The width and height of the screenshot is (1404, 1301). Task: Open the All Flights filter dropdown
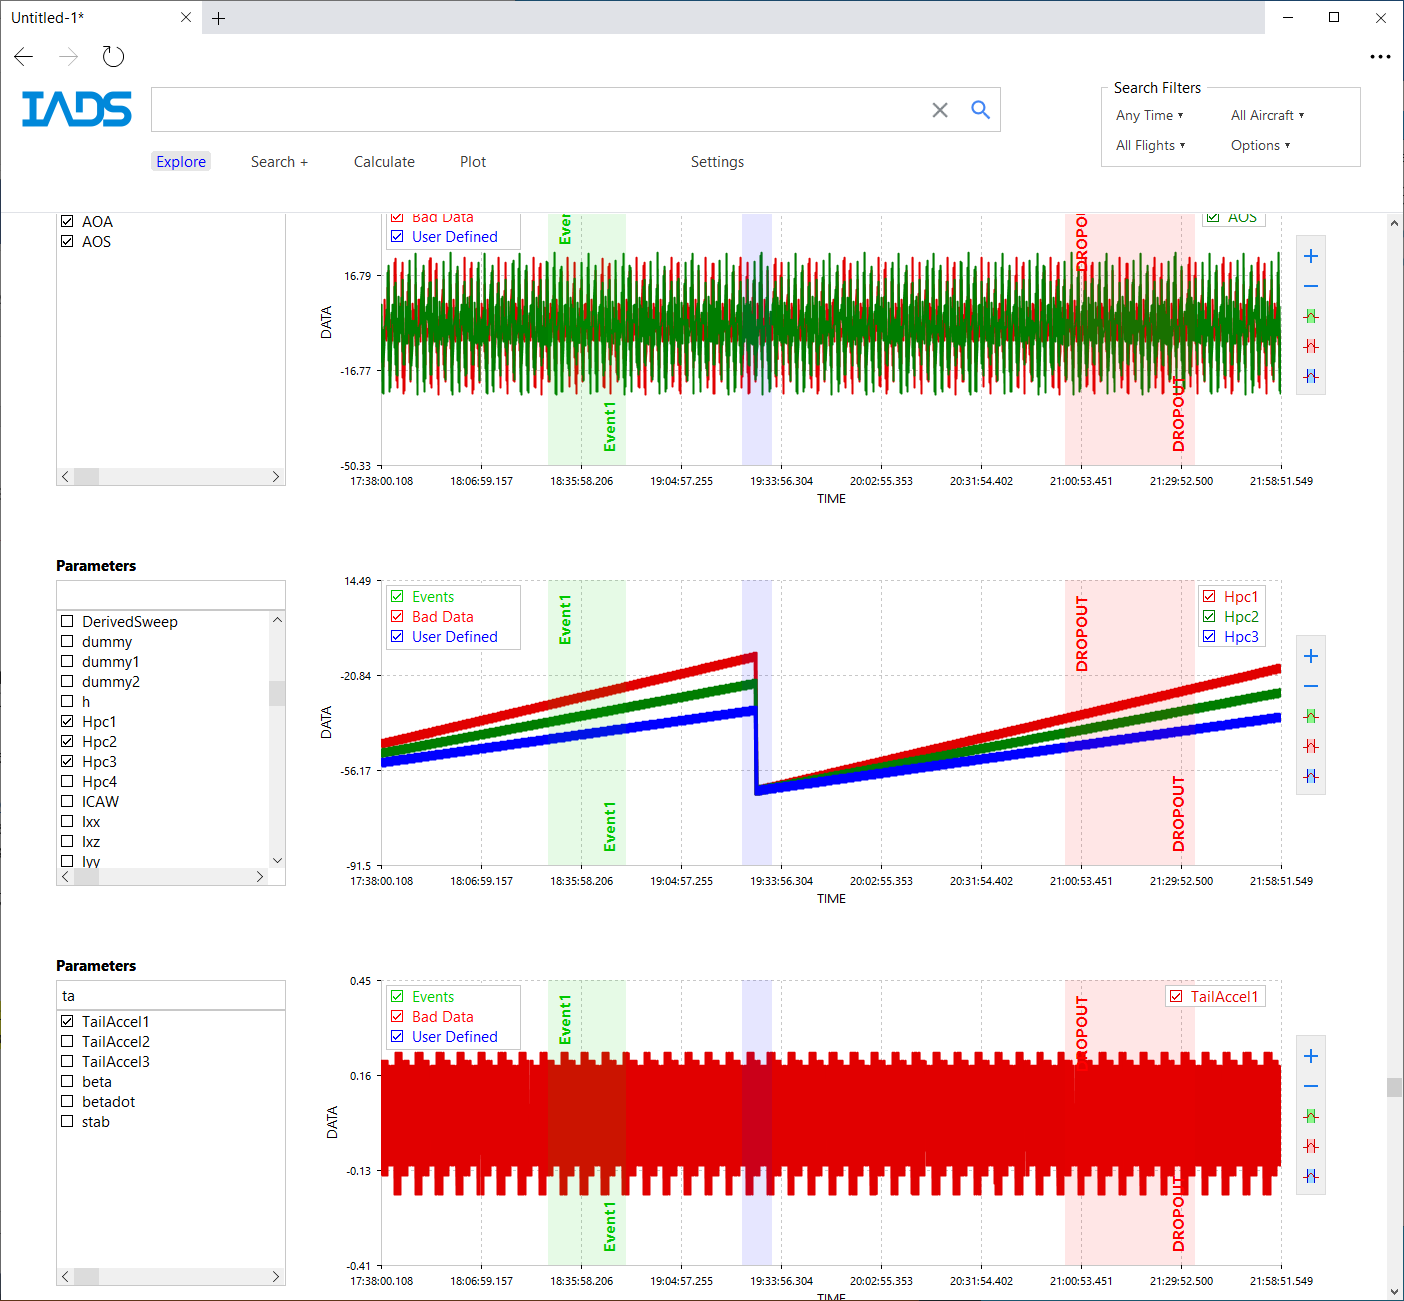tap(1150, 145)
